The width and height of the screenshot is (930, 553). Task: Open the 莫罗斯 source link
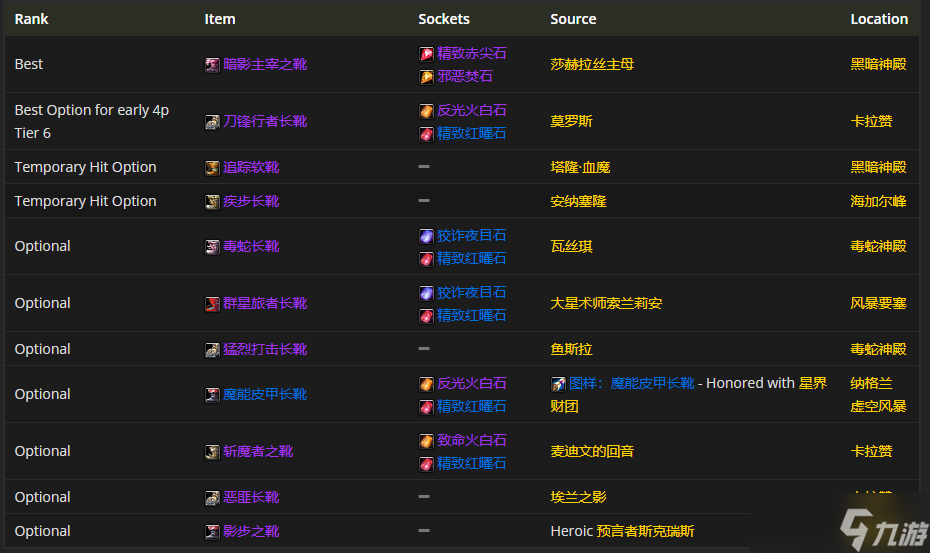(571, 121)
